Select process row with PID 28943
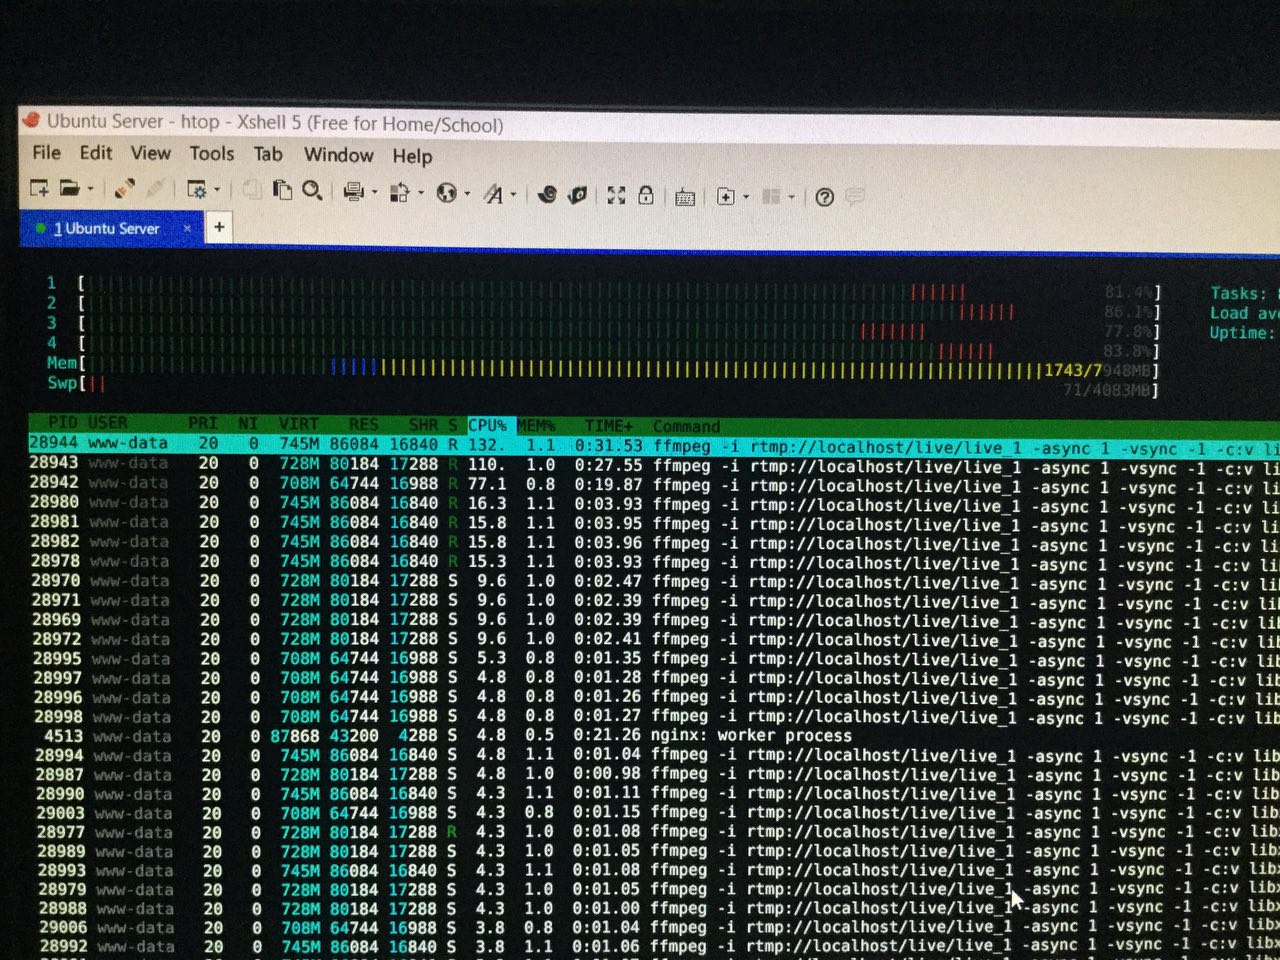1280x960 pixels. tap(654, 465)
